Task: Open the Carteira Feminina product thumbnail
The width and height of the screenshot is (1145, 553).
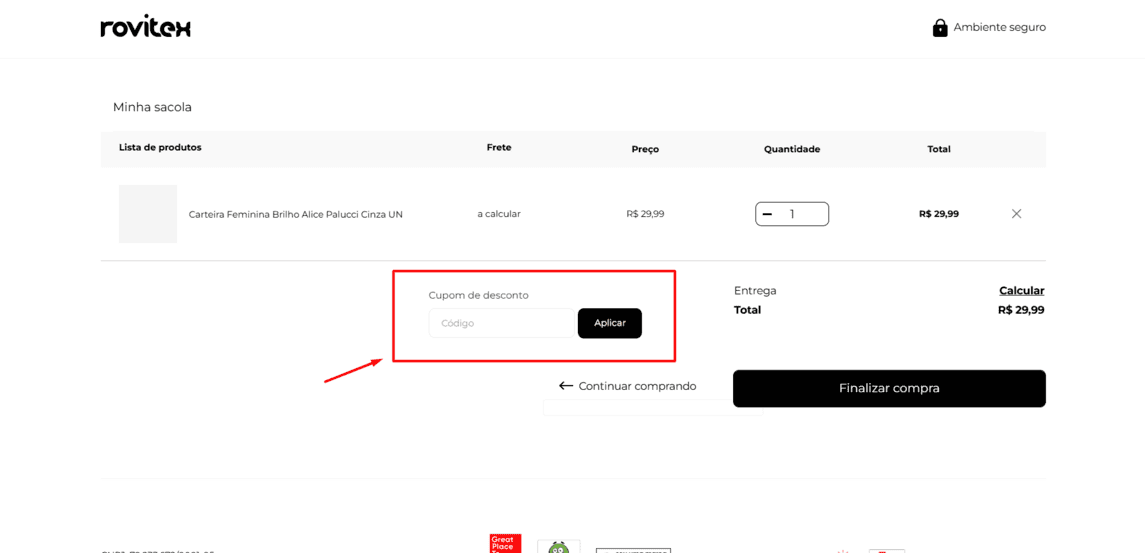Action: (148, 214)
